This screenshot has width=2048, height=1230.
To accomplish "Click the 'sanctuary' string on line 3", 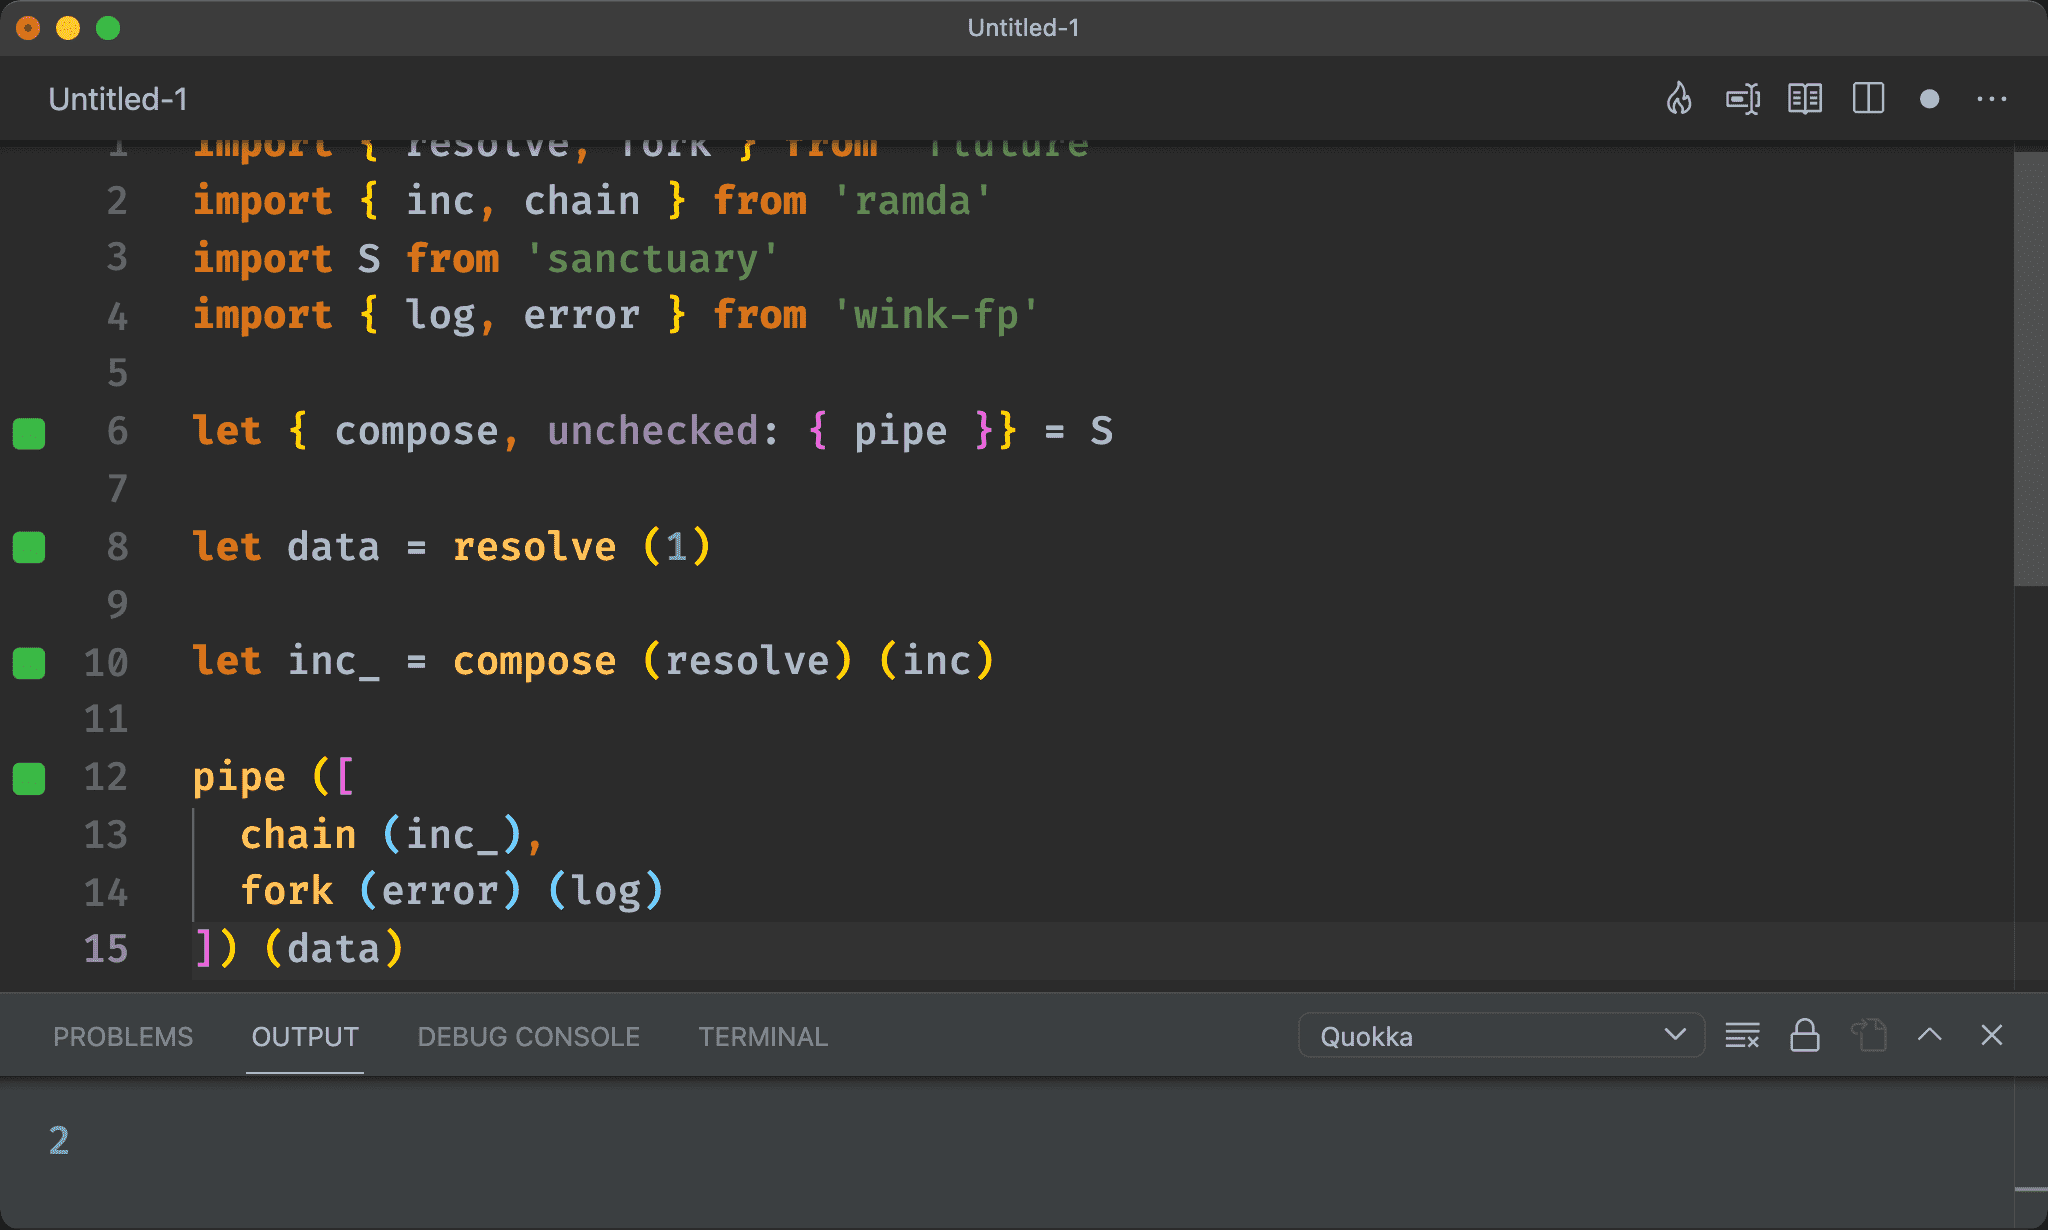I will coord(653,259).
